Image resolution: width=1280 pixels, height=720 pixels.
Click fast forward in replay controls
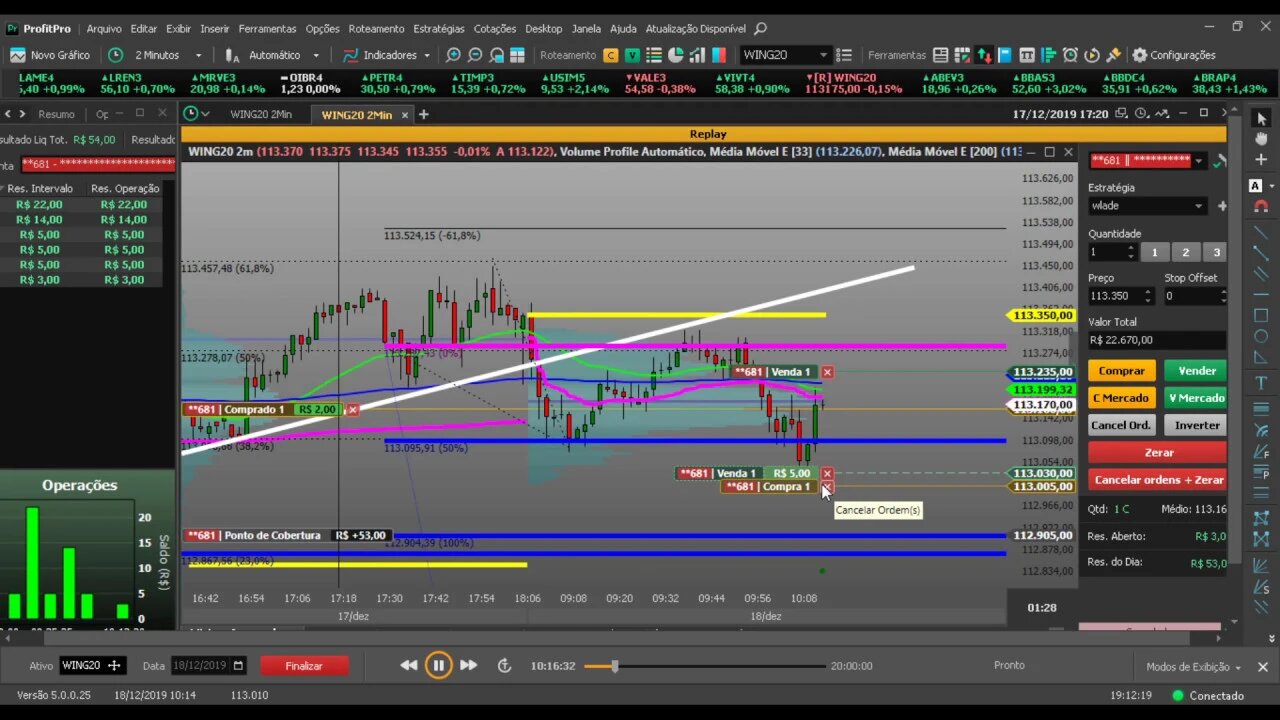468,665
